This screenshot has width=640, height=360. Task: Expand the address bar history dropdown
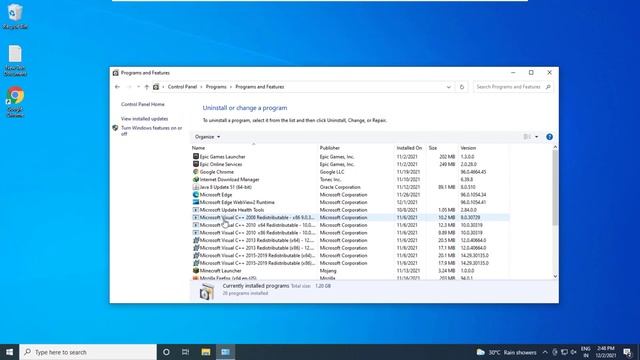(x=449, y=87)
